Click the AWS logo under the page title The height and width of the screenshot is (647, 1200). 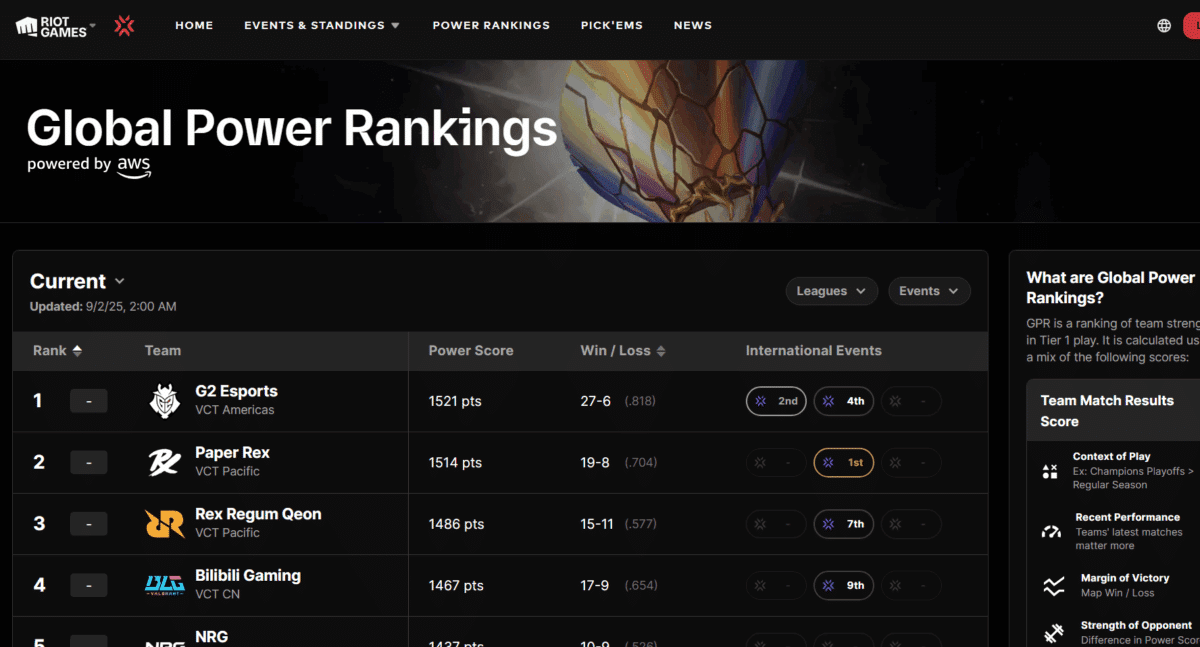(x=133, y=168)
